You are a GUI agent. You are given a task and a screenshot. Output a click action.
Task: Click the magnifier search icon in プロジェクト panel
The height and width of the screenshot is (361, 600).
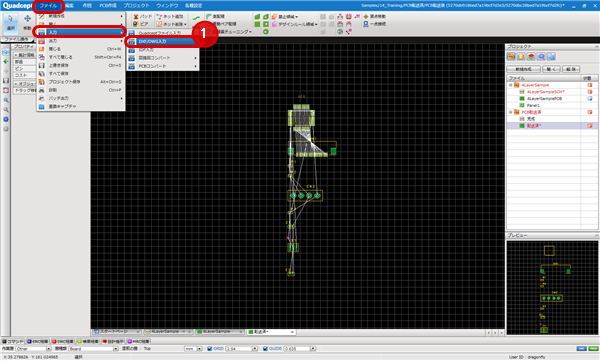coord(541,57)
